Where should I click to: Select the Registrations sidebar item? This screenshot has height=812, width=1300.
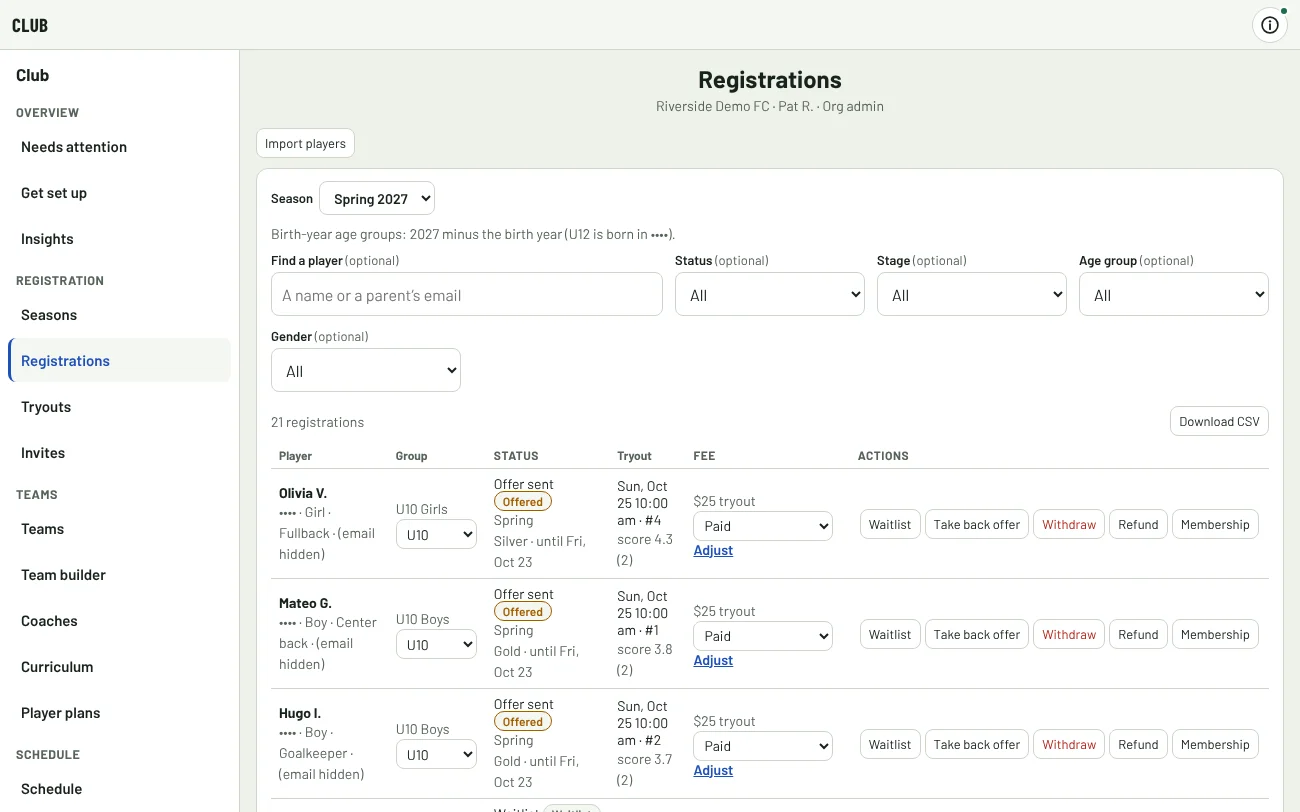coord(119,361)
